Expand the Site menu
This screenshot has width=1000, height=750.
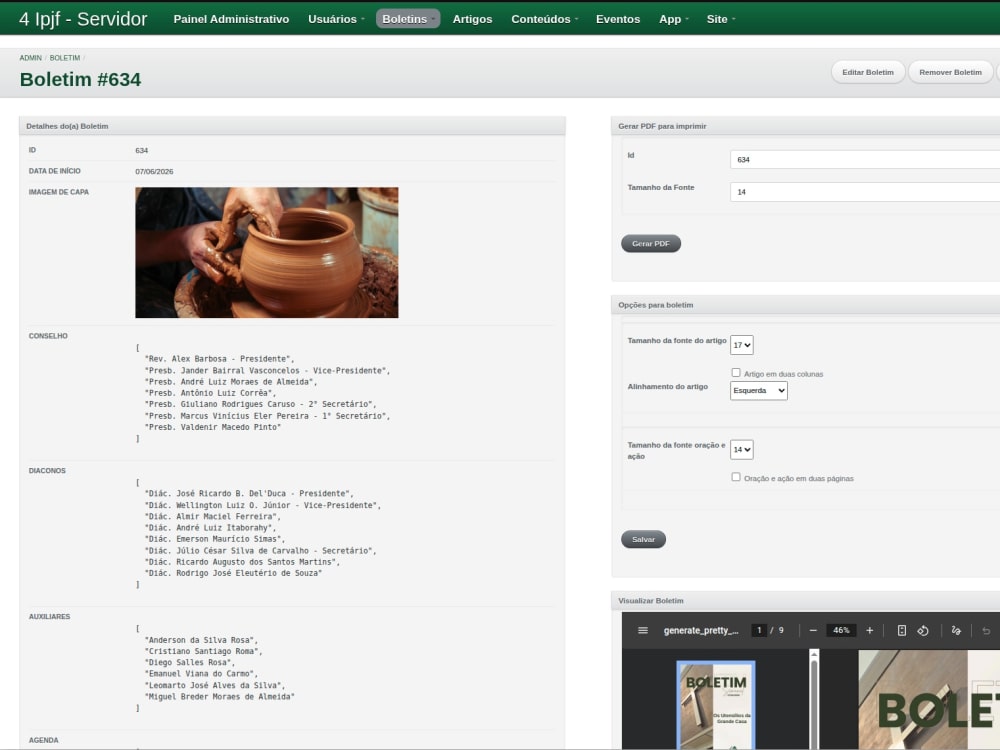click(721, 19)
